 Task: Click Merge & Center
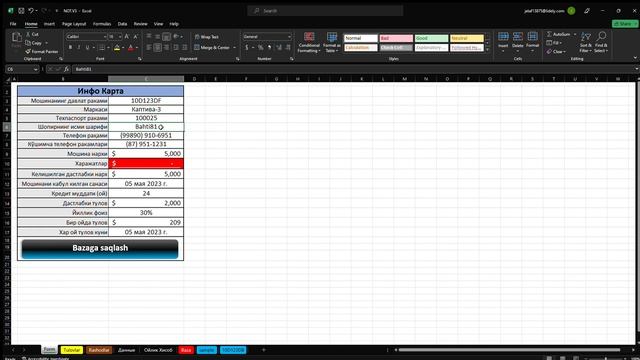click(x=212, y=48)
